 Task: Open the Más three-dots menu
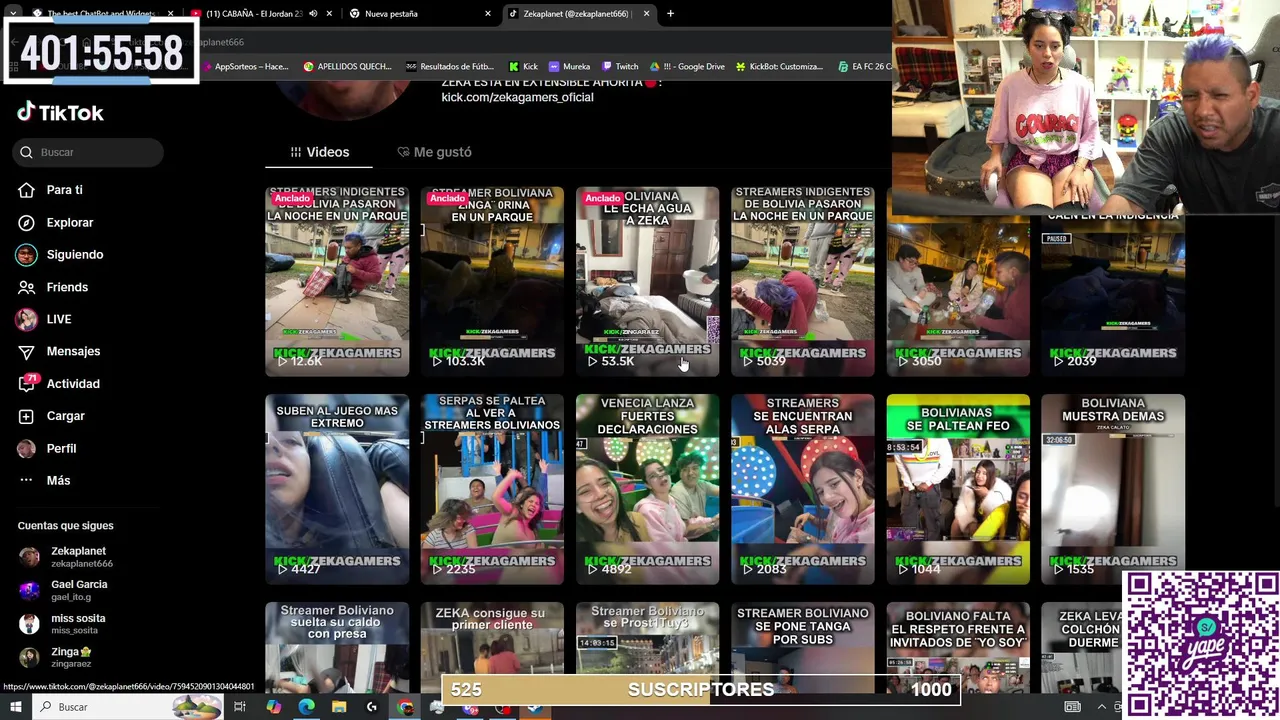click(58, 480)
